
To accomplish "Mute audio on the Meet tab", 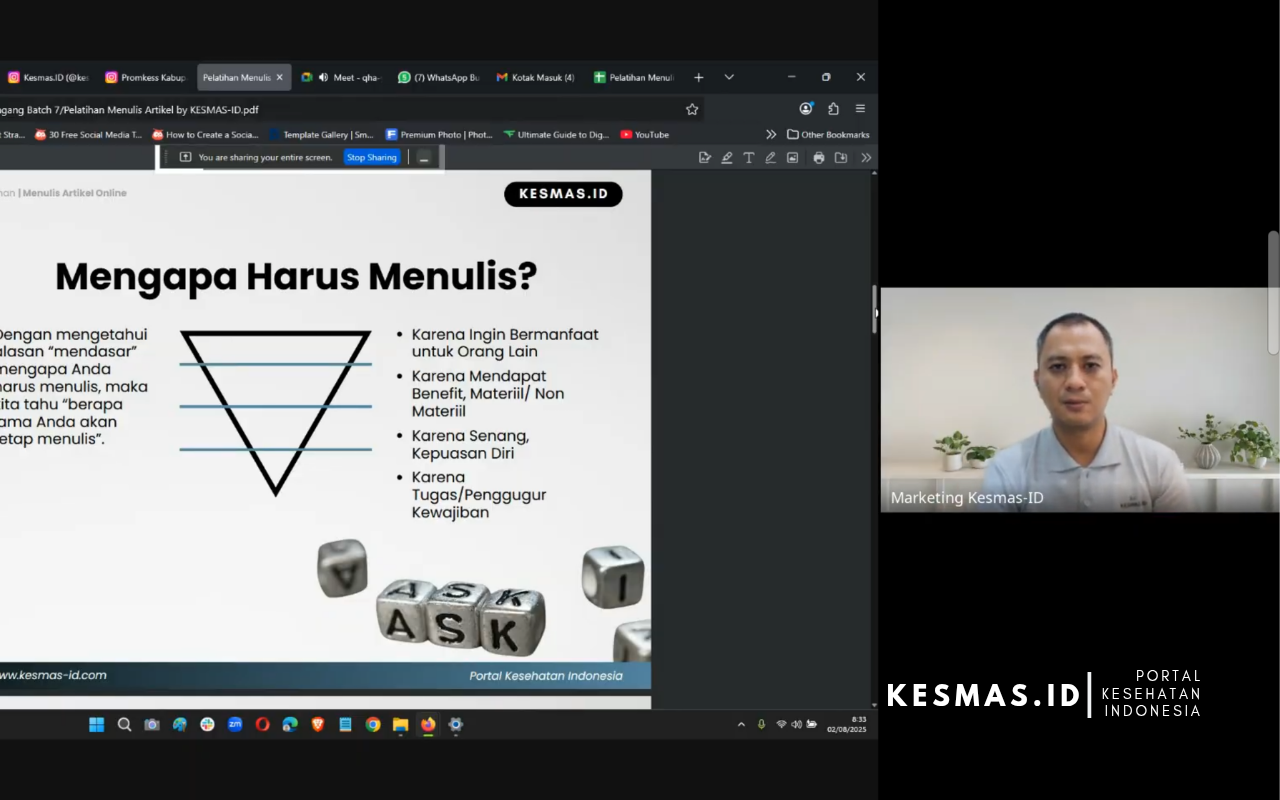I will pyautogui.click(x=323, y=77).
